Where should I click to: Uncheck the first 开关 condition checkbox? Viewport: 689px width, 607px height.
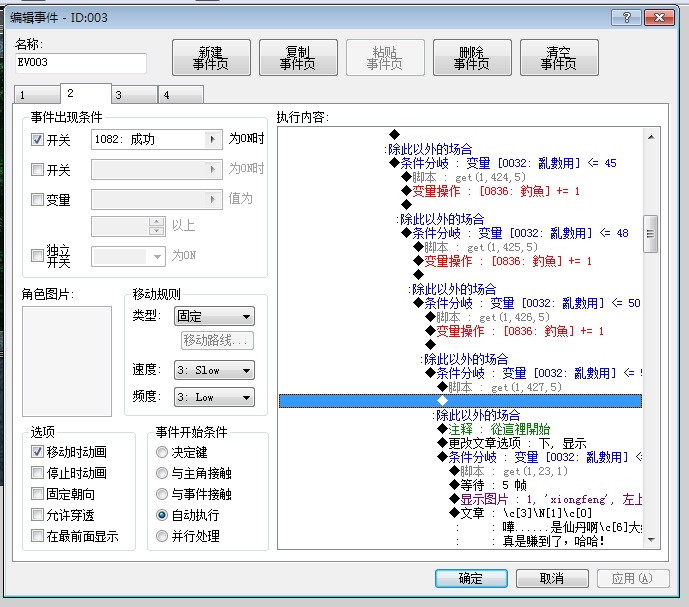click(37, 140)
